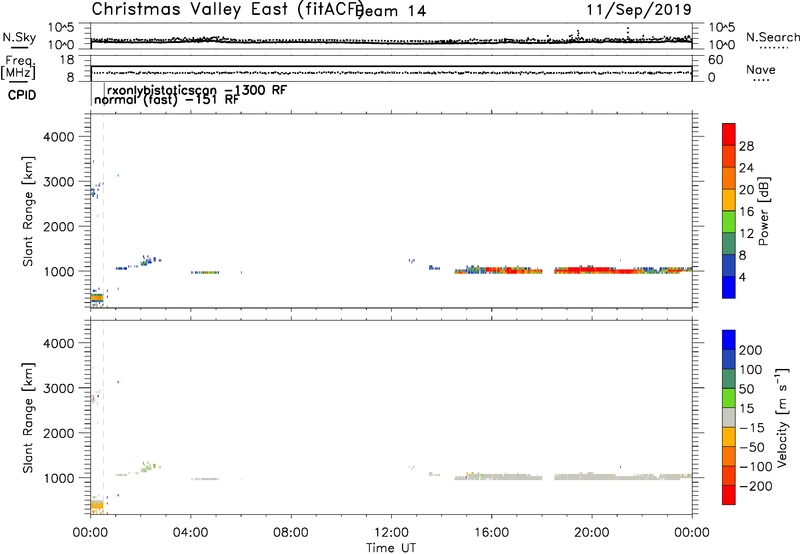Image resolution: width=800 pixels, height=554 pixels.
Task: Click 'rxonlybistaticscan -1300 RF' text
Action: pyautogui.click(x=197, y=90)
